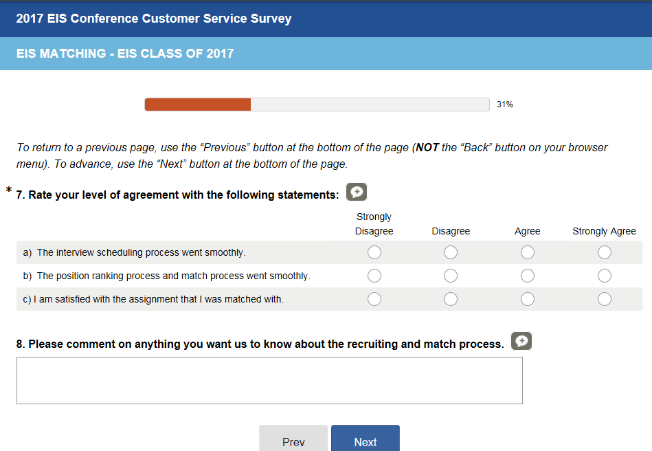Click comment icon beside question 8
Screen dimensions: 652x451
pos(521,342)
